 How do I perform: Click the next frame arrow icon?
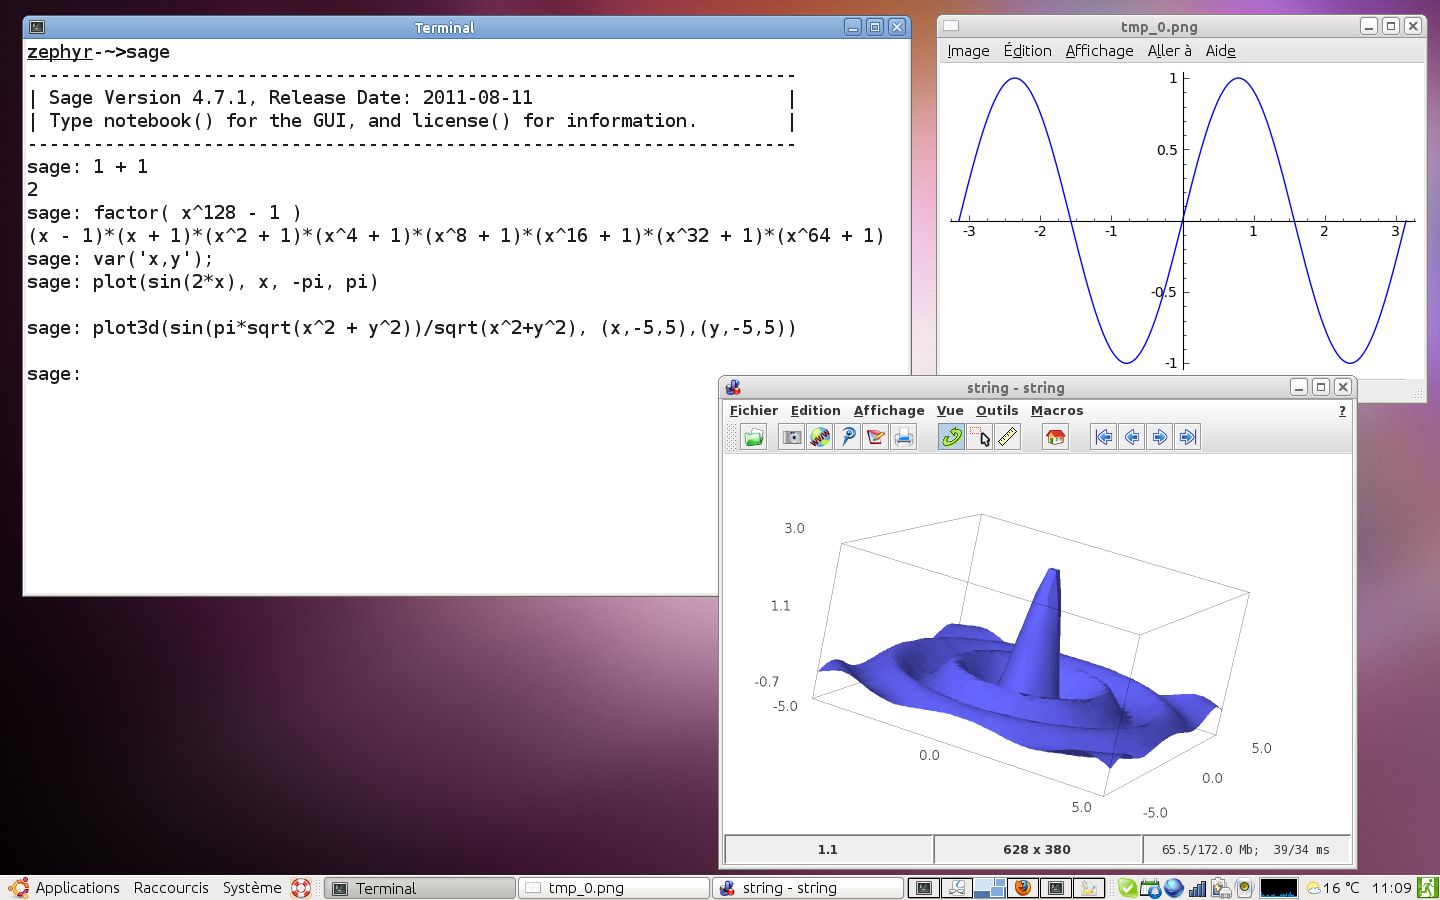point(1159,437)
